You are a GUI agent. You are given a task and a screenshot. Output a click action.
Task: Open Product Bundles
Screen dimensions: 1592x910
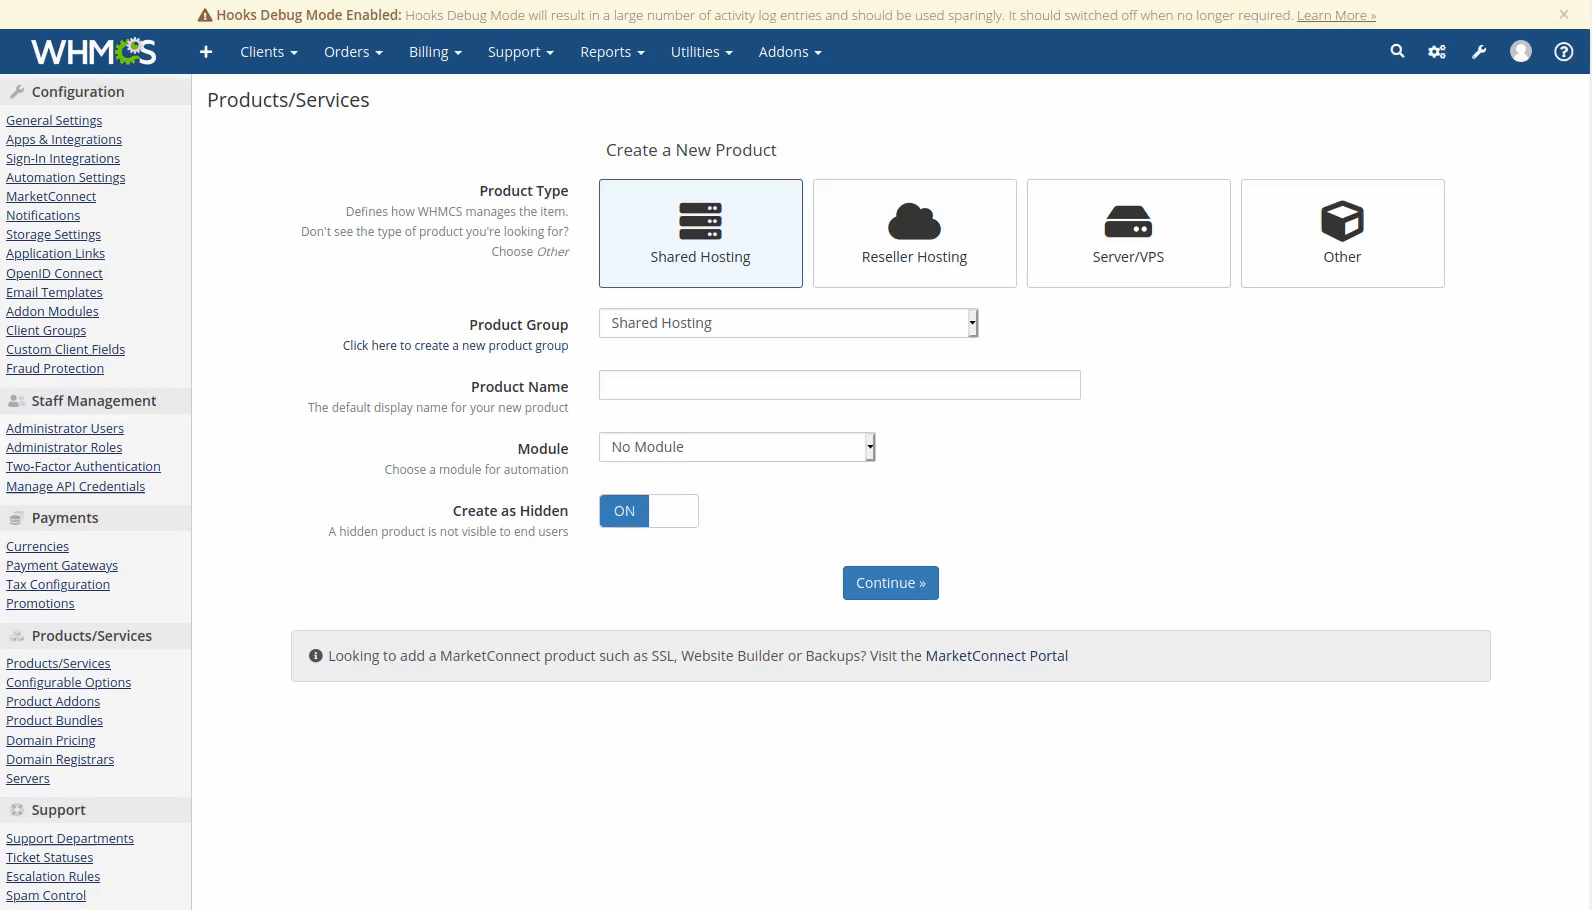(55, 720)
